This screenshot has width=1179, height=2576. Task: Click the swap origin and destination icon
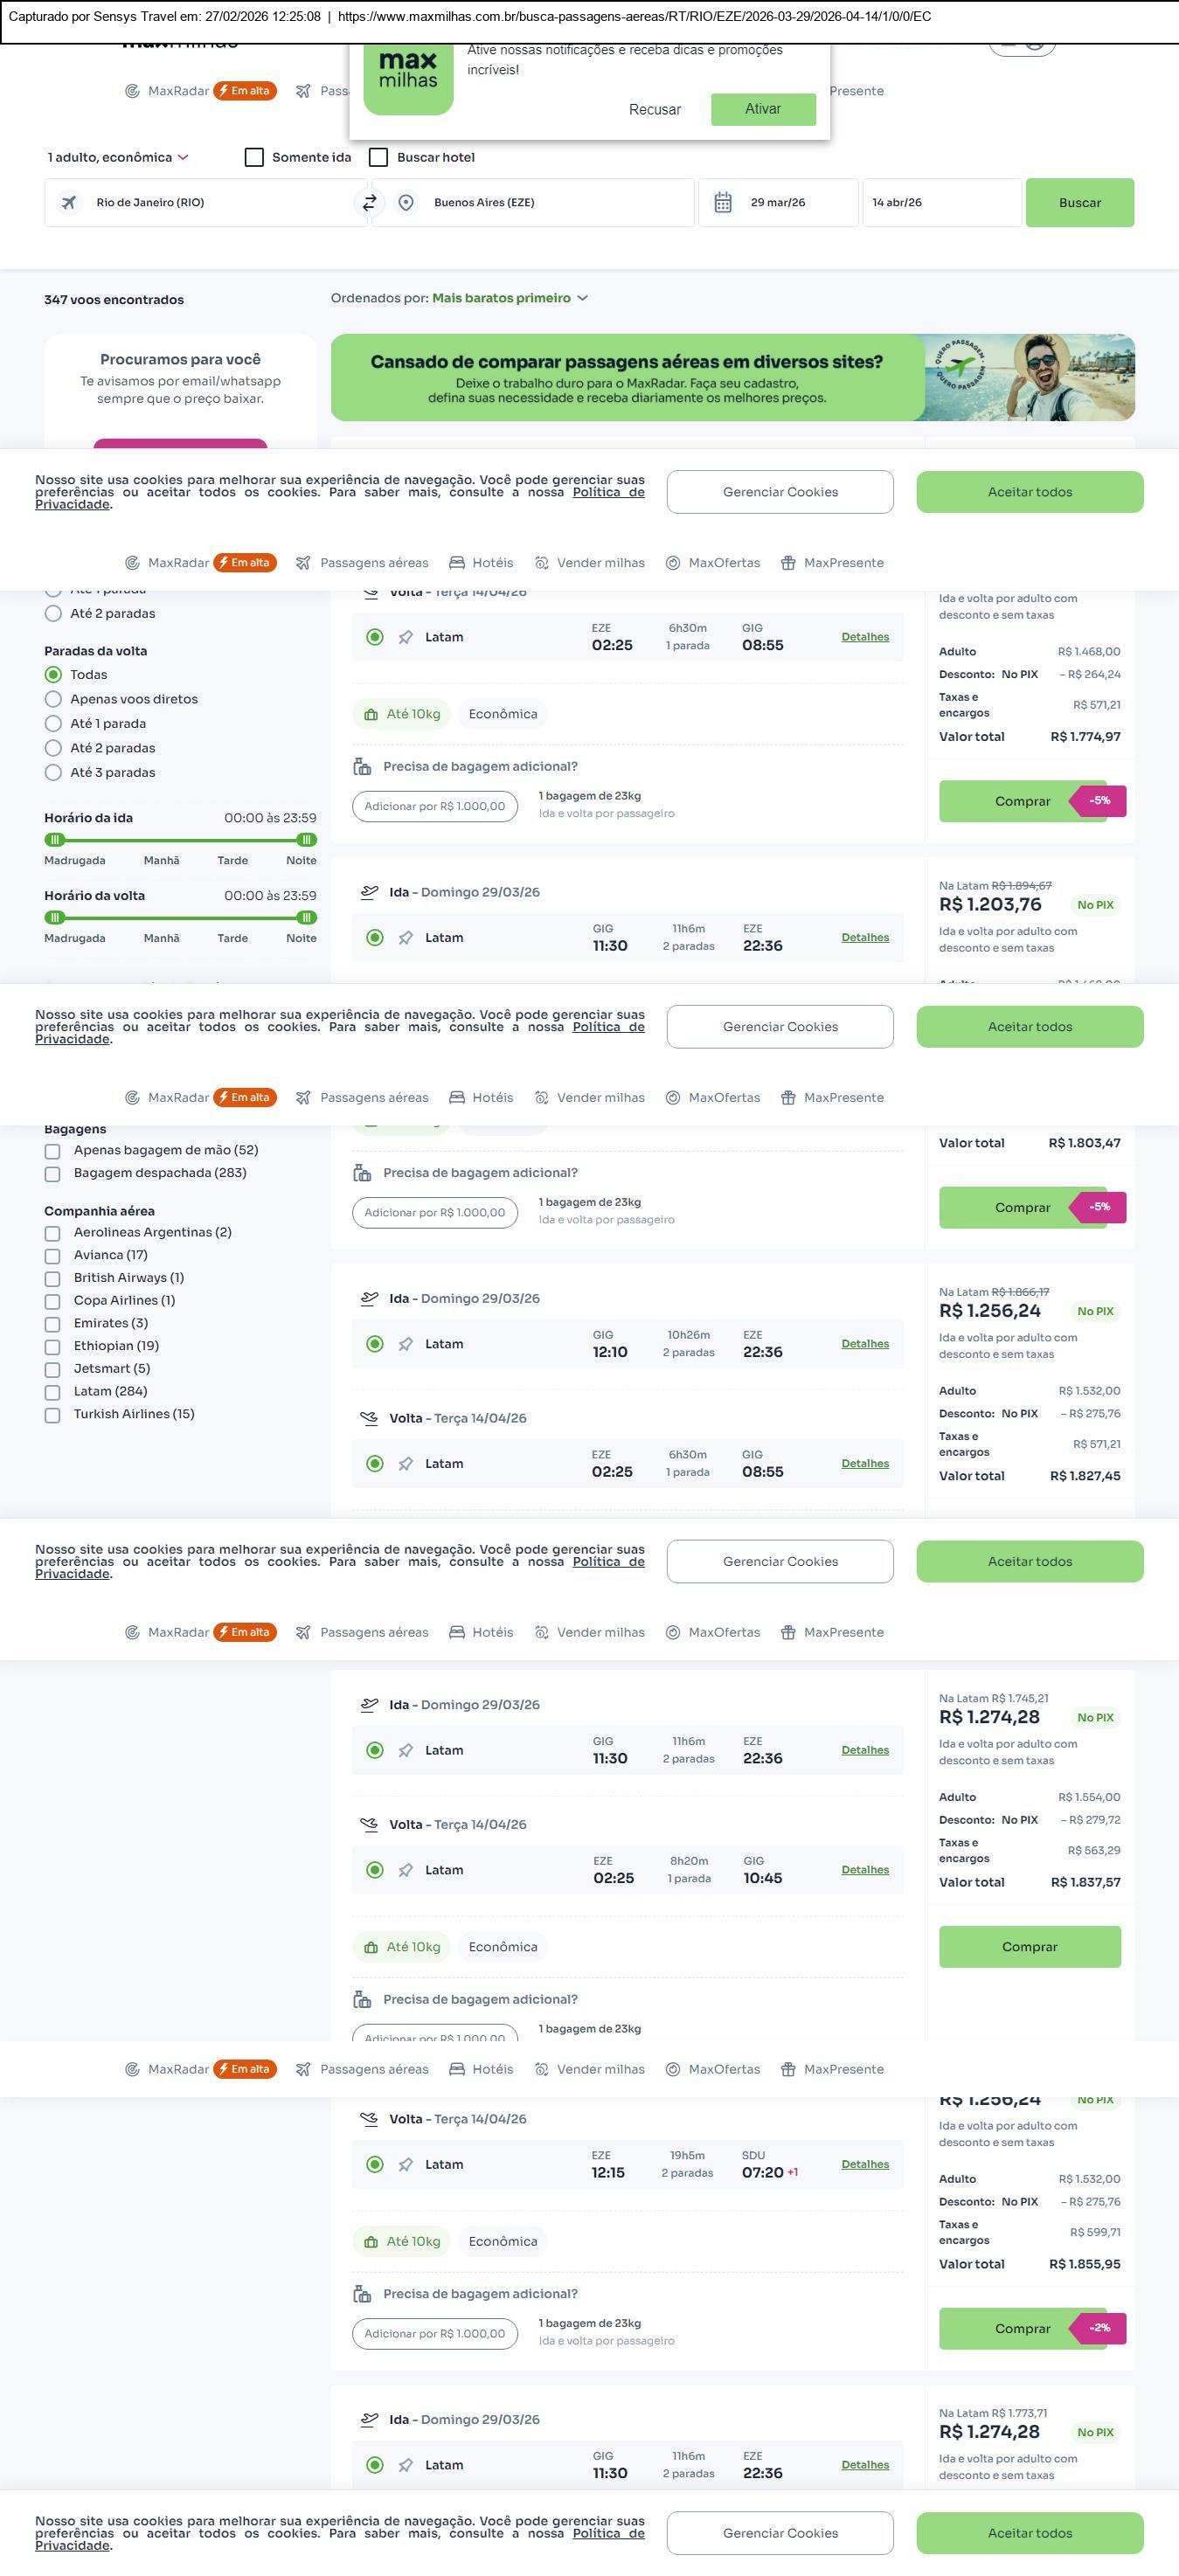click(x=369, y=202)
